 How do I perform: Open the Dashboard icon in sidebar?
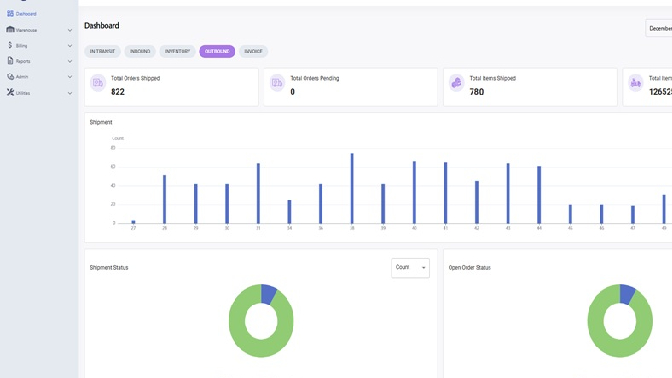tap(10, 14)
